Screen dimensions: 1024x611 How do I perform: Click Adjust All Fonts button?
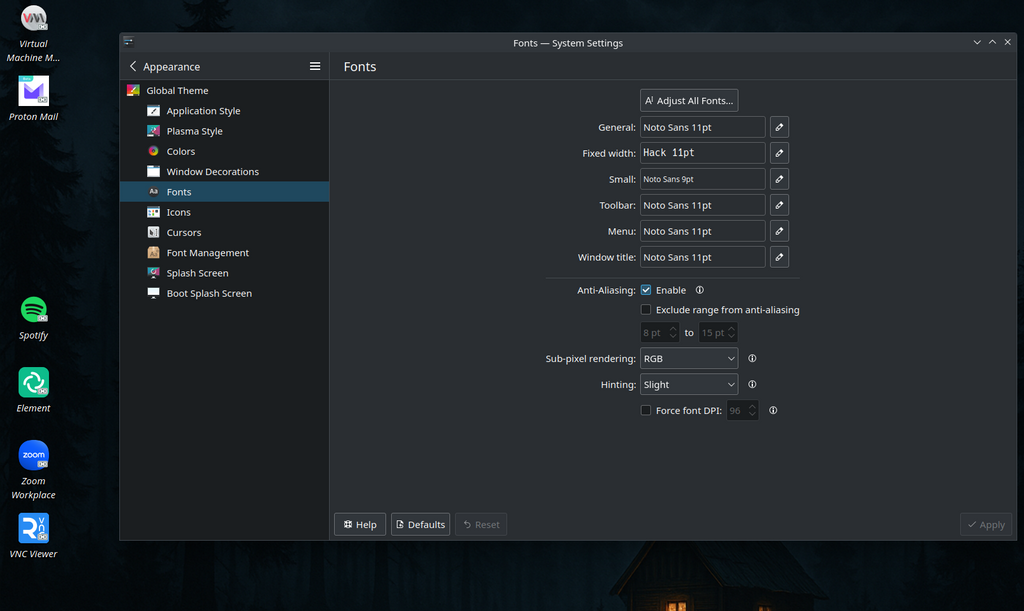tap(689, 101)
